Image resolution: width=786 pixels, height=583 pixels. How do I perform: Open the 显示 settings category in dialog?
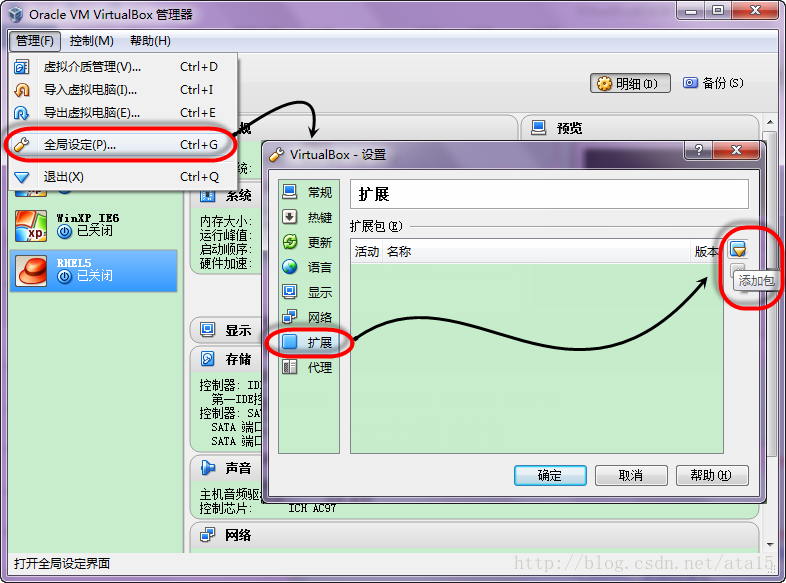[309, 292]
